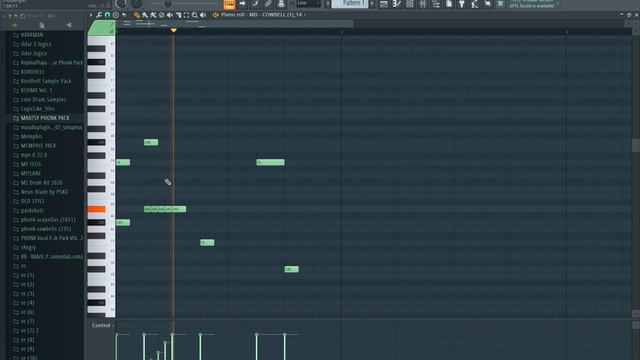Image resolution: width=640 pixels, height=360 pixels.
Task: Move the top horizontal slider handle
Action: coord(168,4)
